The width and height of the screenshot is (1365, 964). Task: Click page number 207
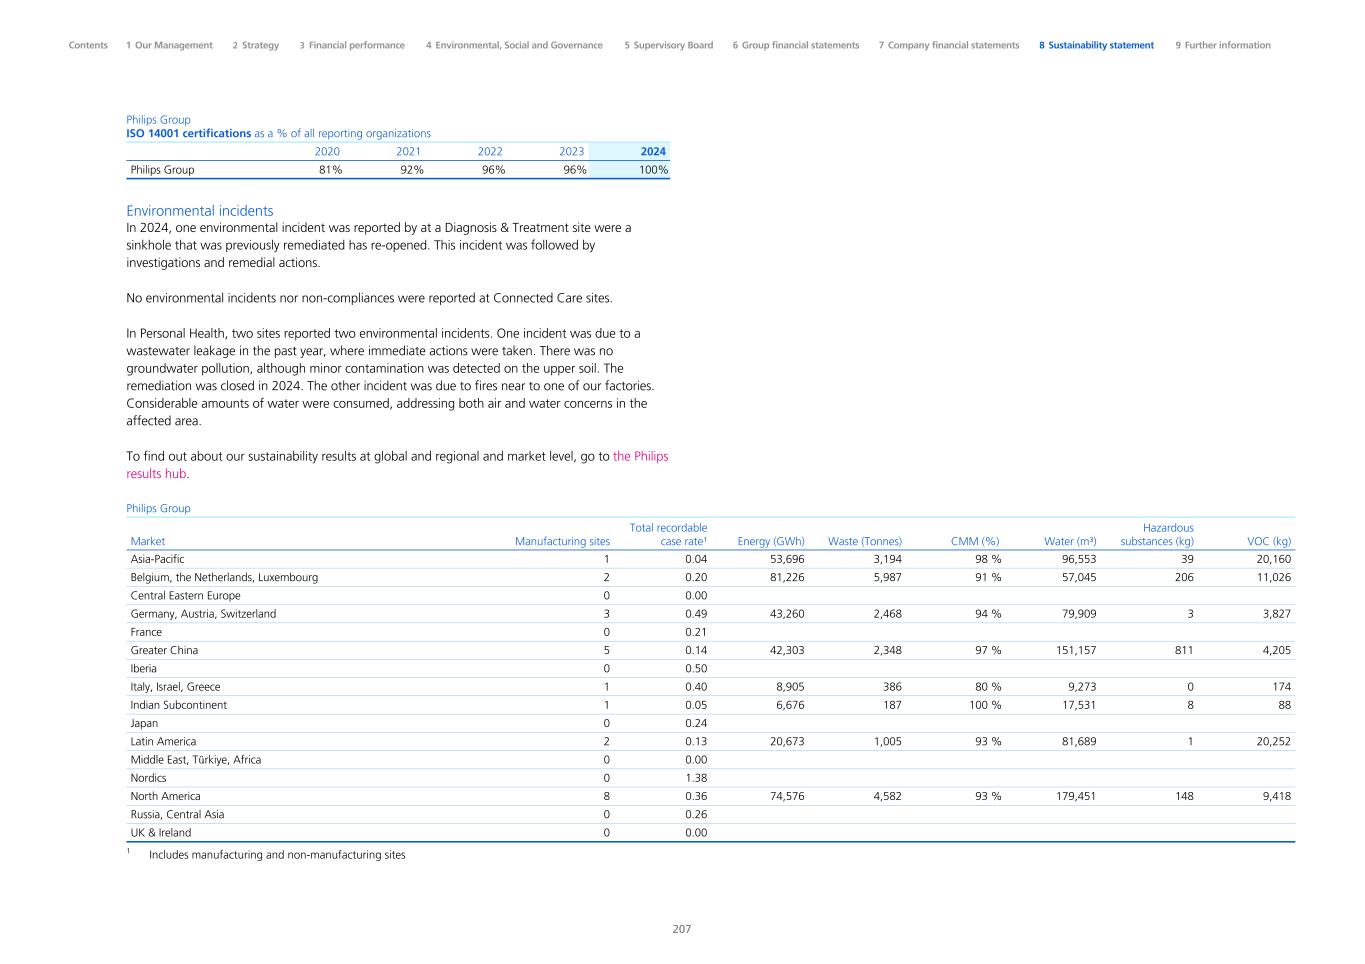click(x=682, y=929)
